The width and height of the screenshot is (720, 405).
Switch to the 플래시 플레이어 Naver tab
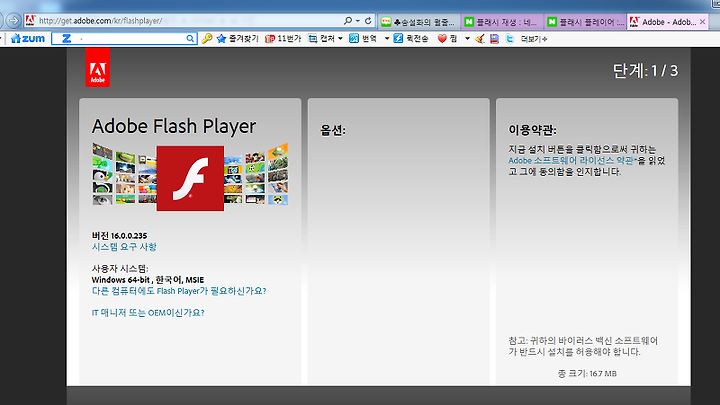click(585, 22)
